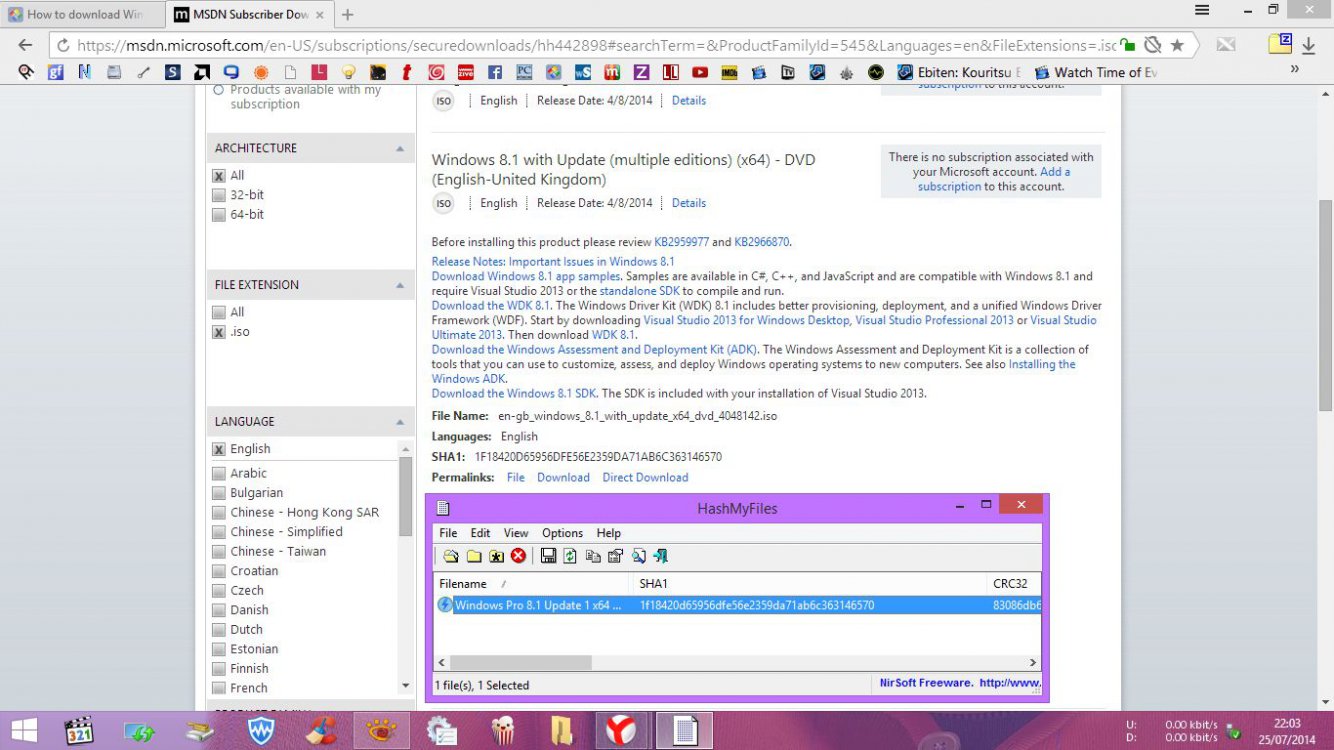Click the red Stop hashing icon

pyautogui.click(x=517, y=556)
